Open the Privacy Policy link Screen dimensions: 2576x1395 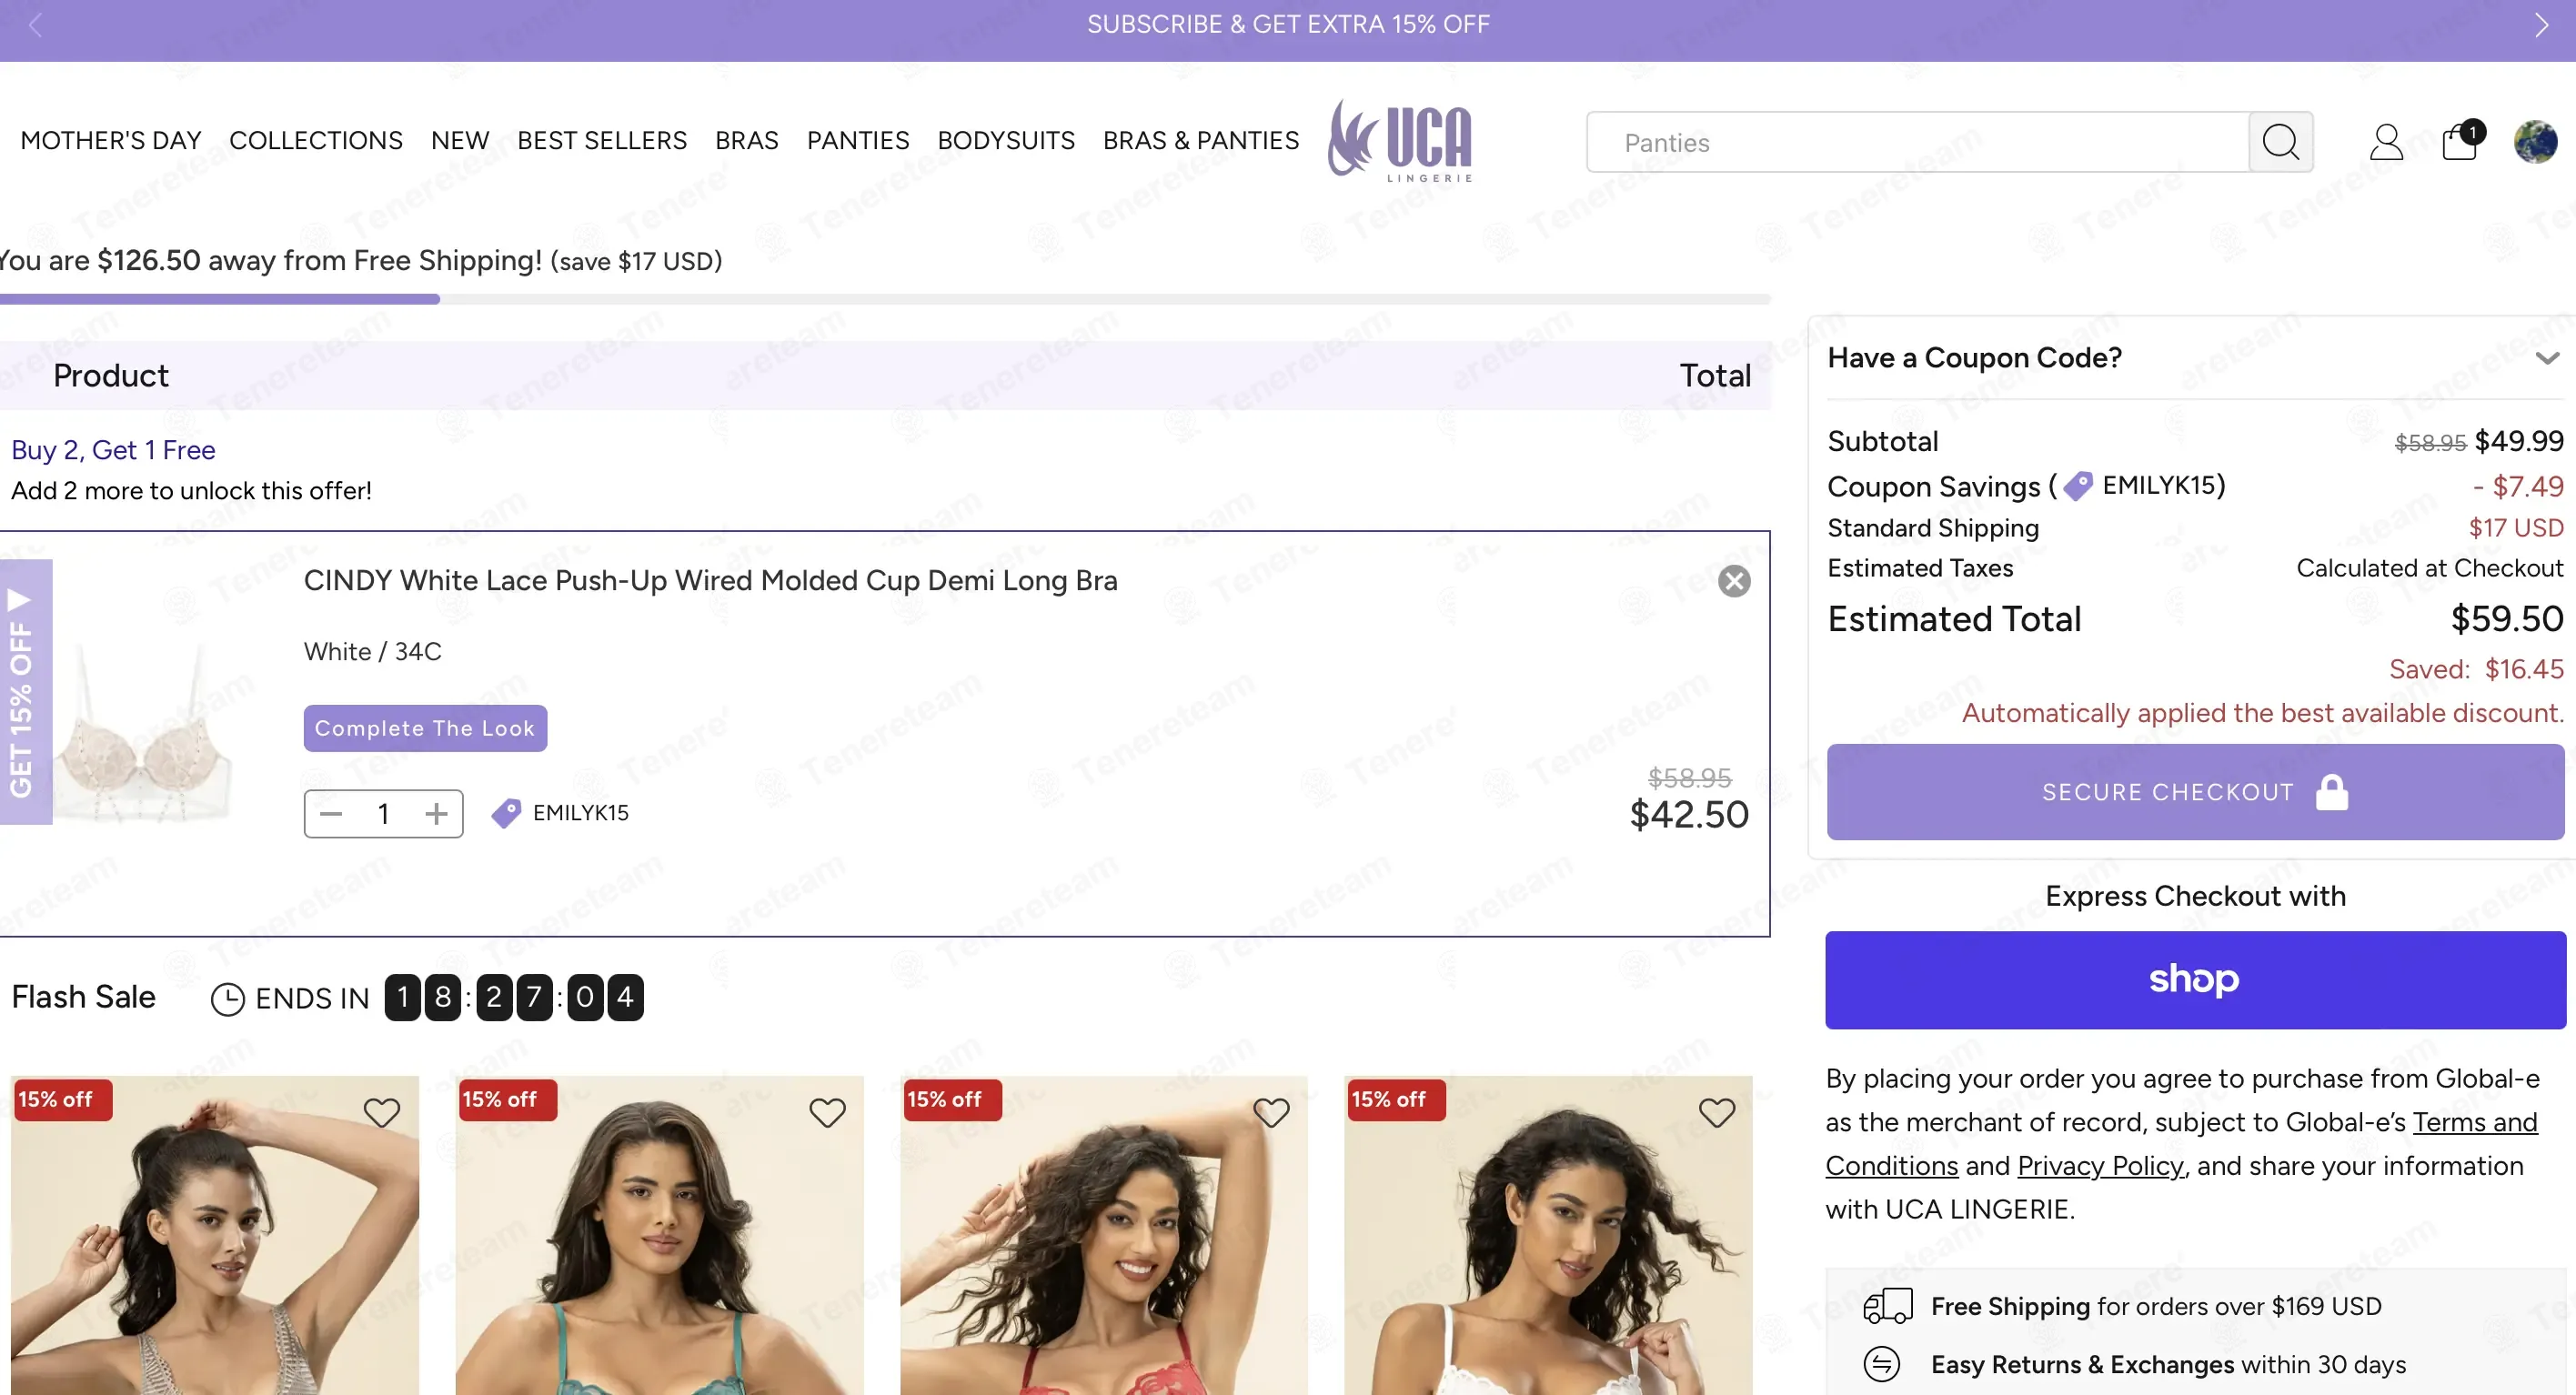(x=2100, y=1166)
